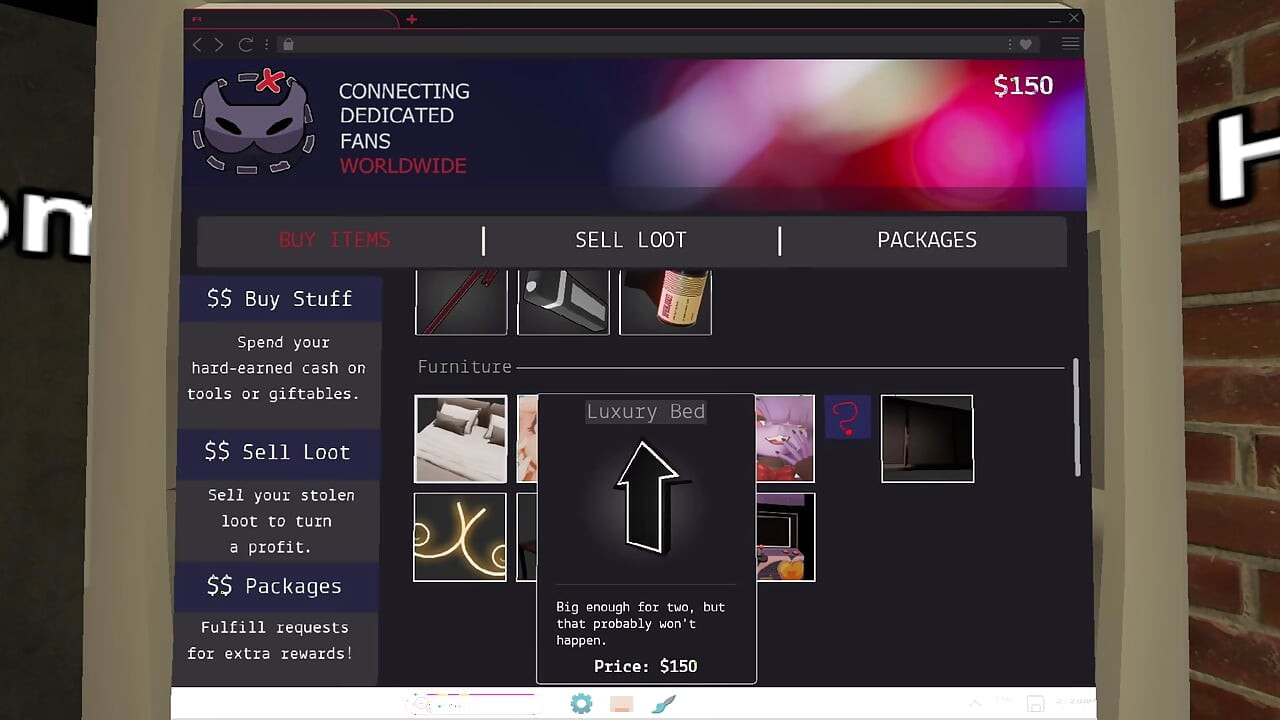Select the black-and-white device item
This screenshot has width=1280, height=720.
[x=563, y=302]
